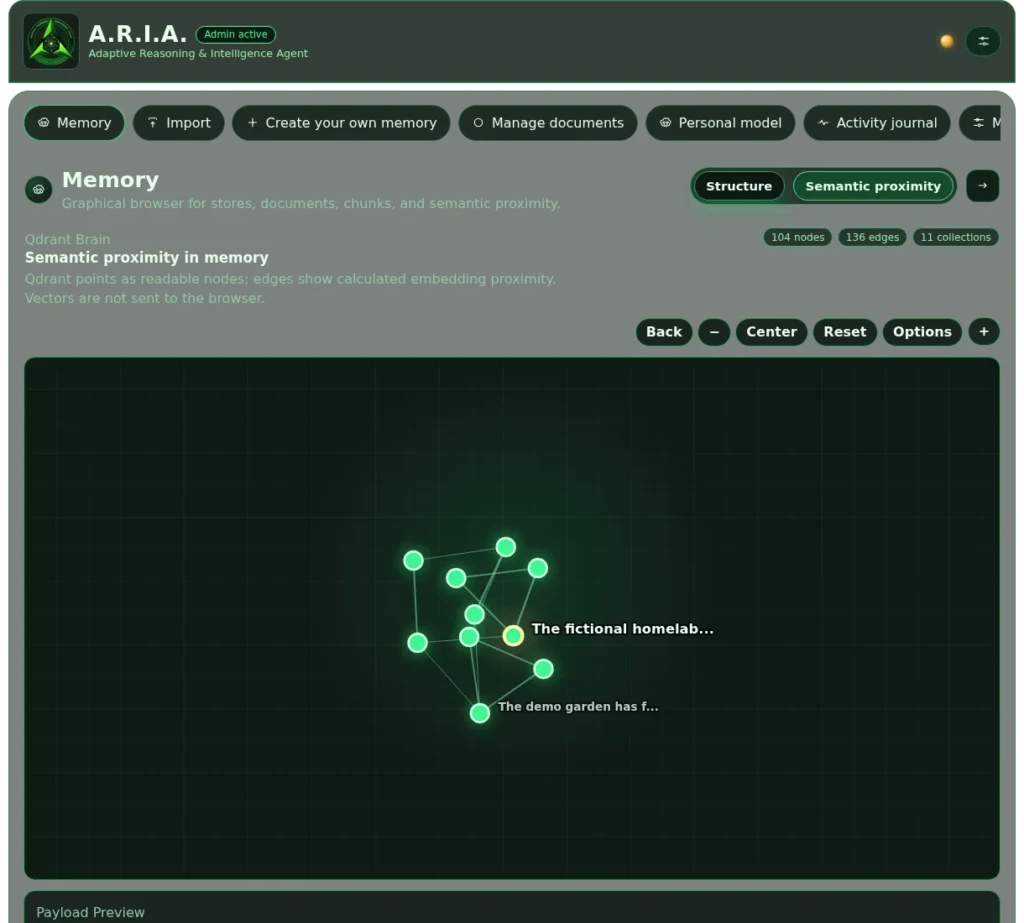Click the arrow button beside Semantic proximity

point(982,186)
